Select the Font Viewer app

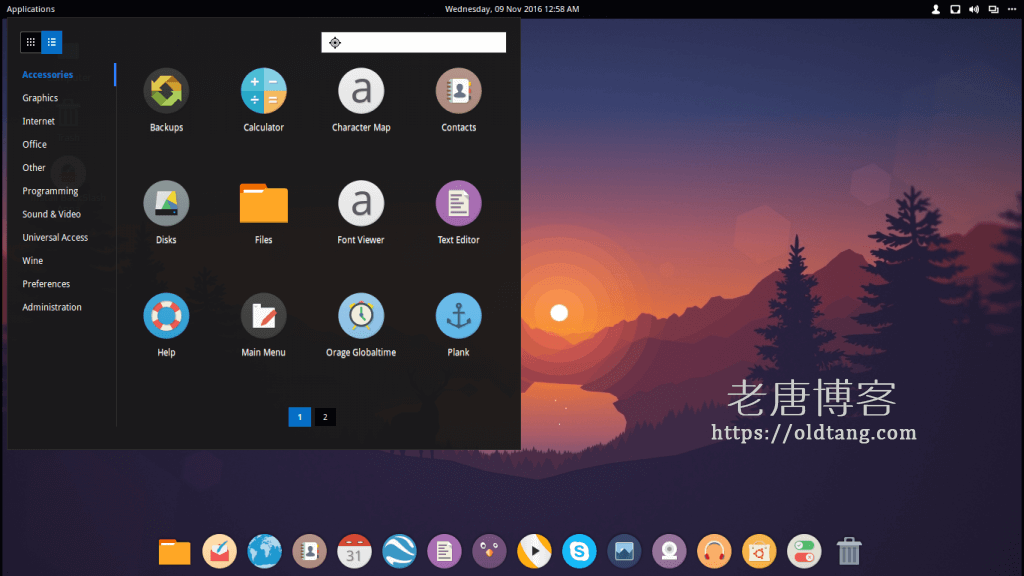point(360,202)
